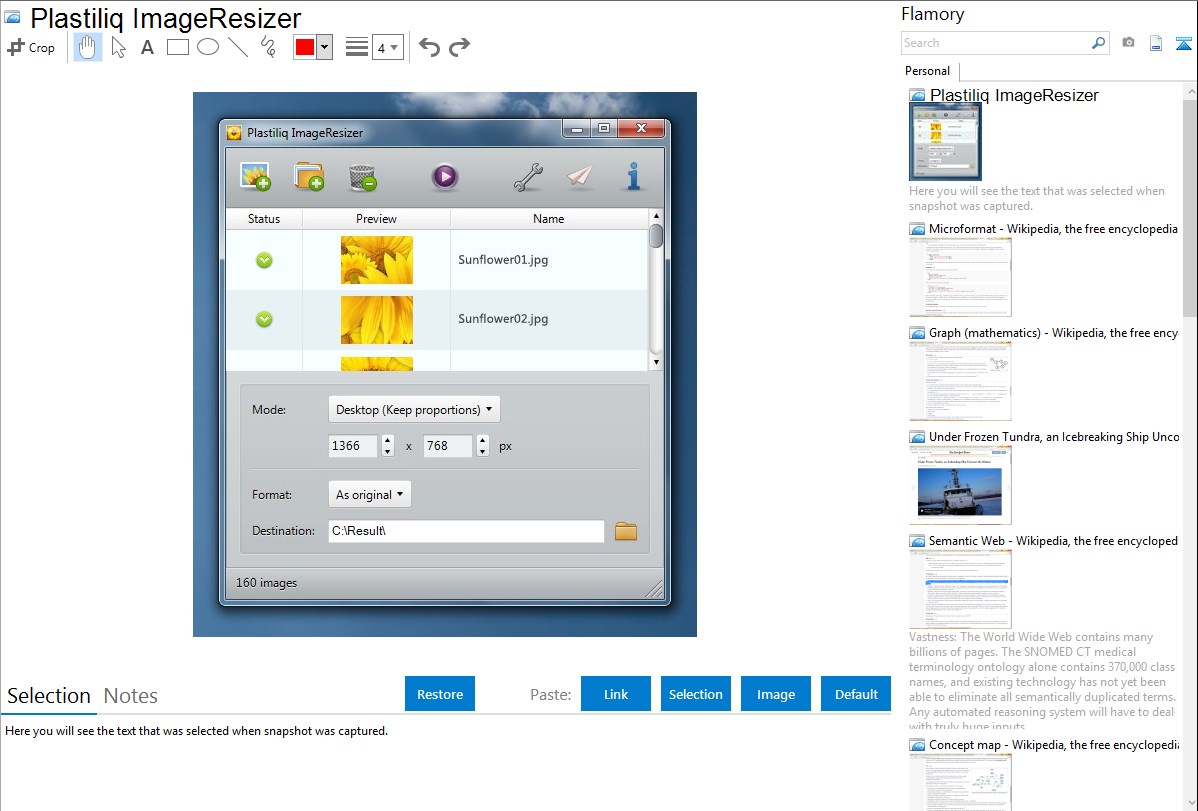
Task: Click green status icon for Sunflower01.jpg
Action: [264, 261]
